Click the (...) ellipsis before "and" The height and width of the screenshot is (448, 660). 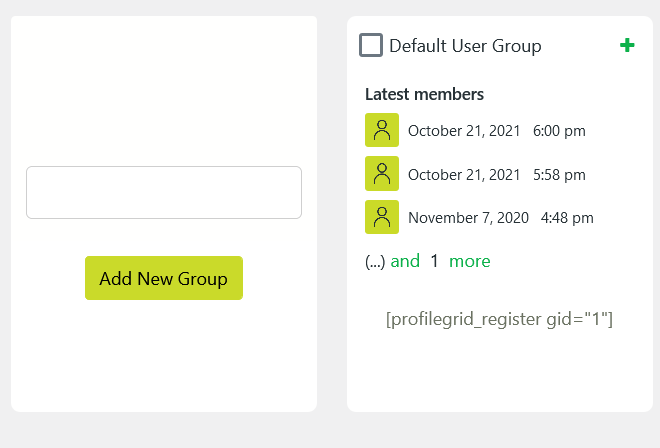pyautogui.click(x=375, y=262)
